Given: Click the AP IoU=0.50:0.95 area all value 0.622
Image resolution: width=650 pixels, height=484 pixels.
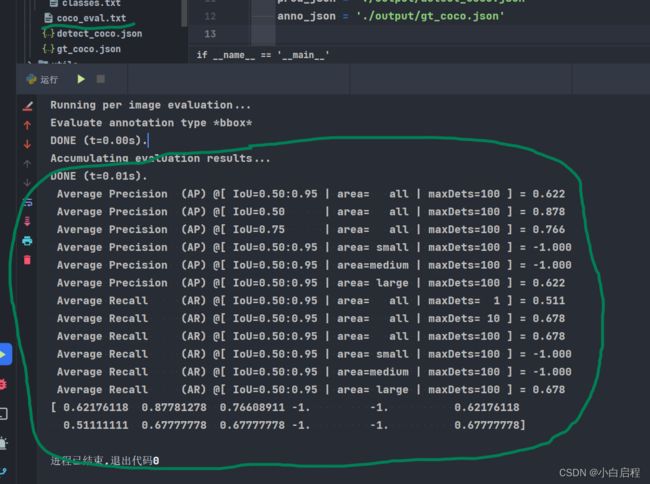Looking at the screenshot, I should tap(548, 194).
